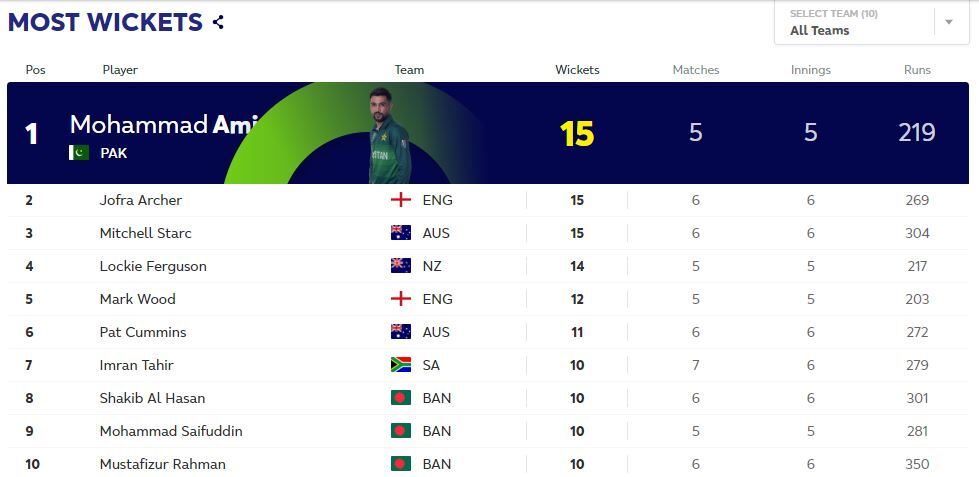Open Mohammad Amir's player photo
979x477 pixels.
[388, 136]
